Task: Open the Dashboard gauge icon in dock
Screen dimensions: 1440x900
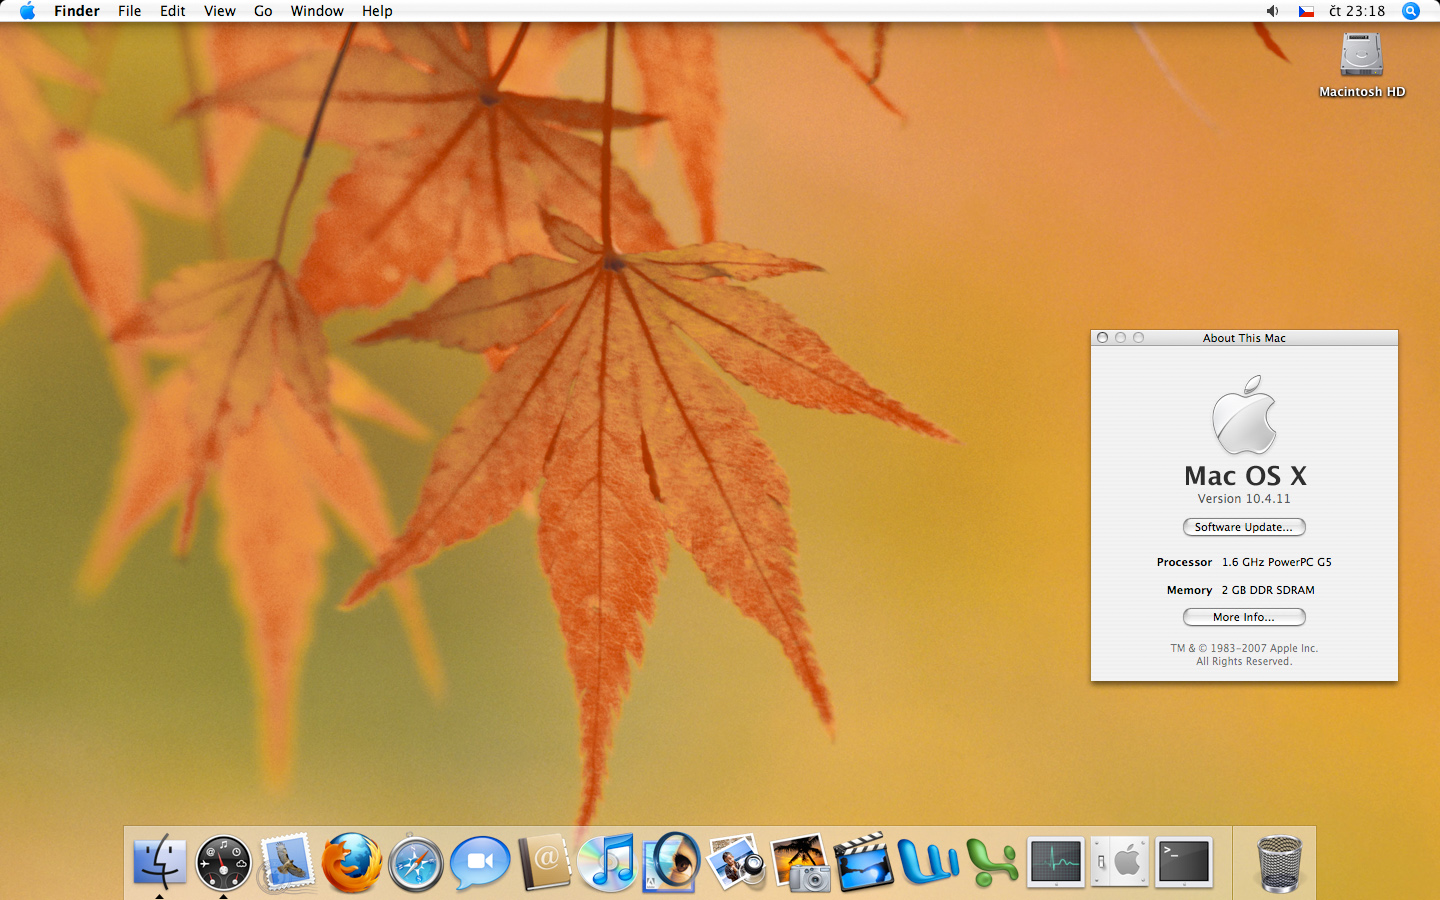Action: tap(223, 862)
